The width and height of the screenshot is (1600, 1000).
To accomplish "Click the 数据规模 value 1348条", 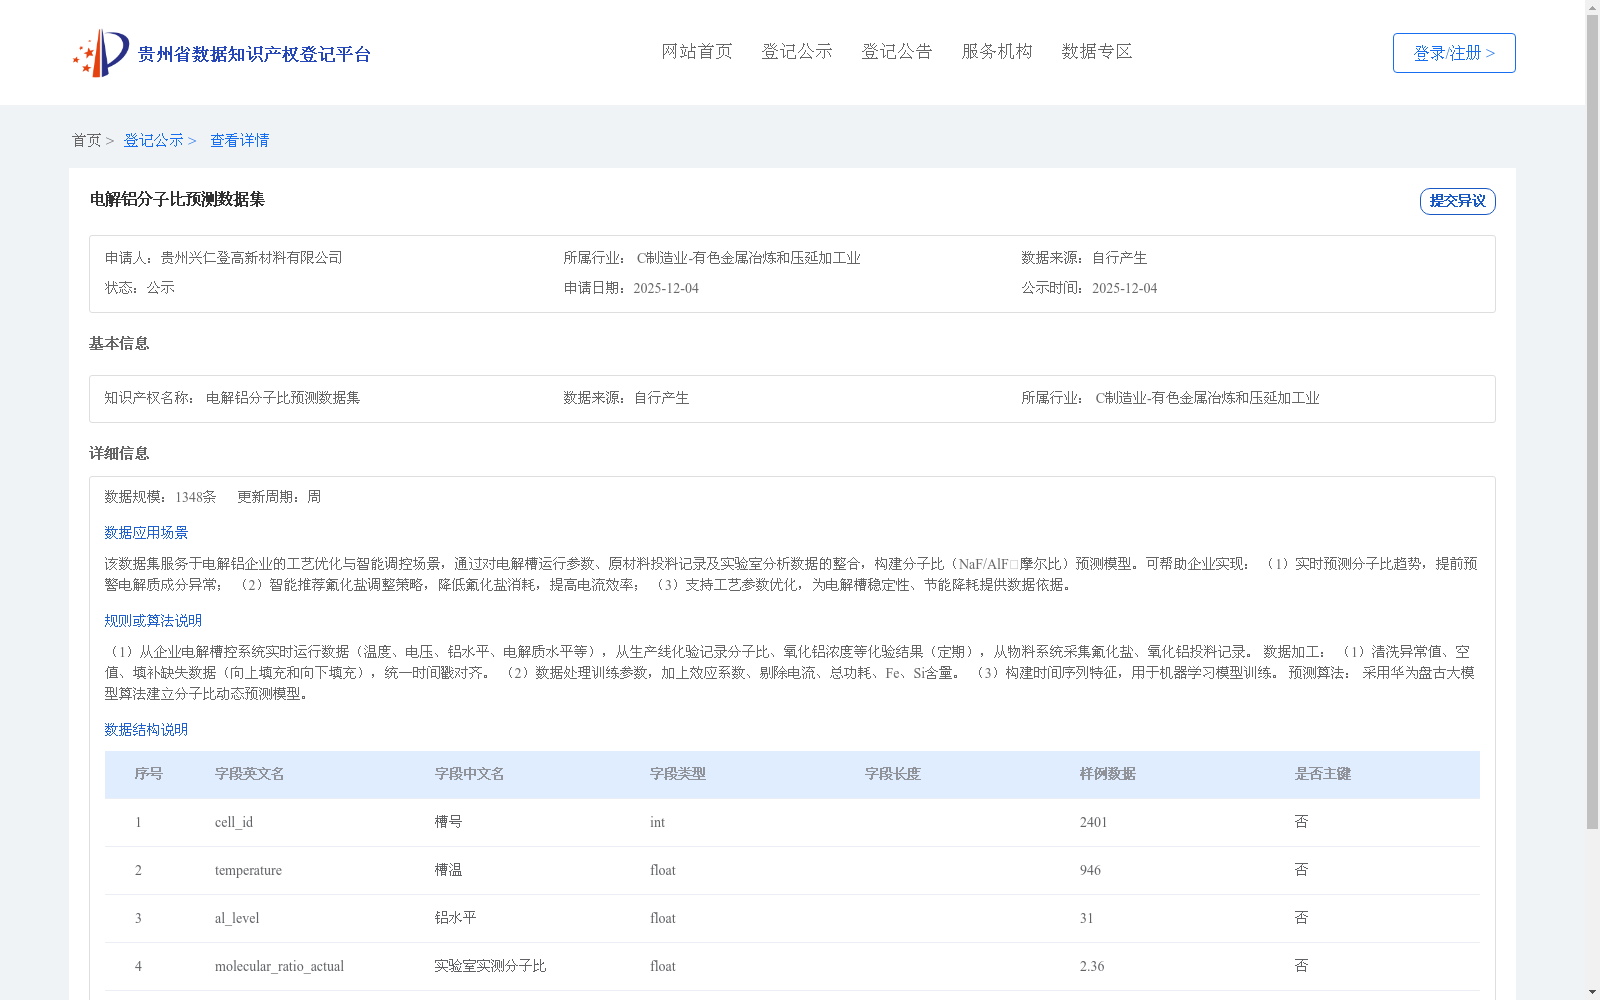I will (x=196, y=497).
